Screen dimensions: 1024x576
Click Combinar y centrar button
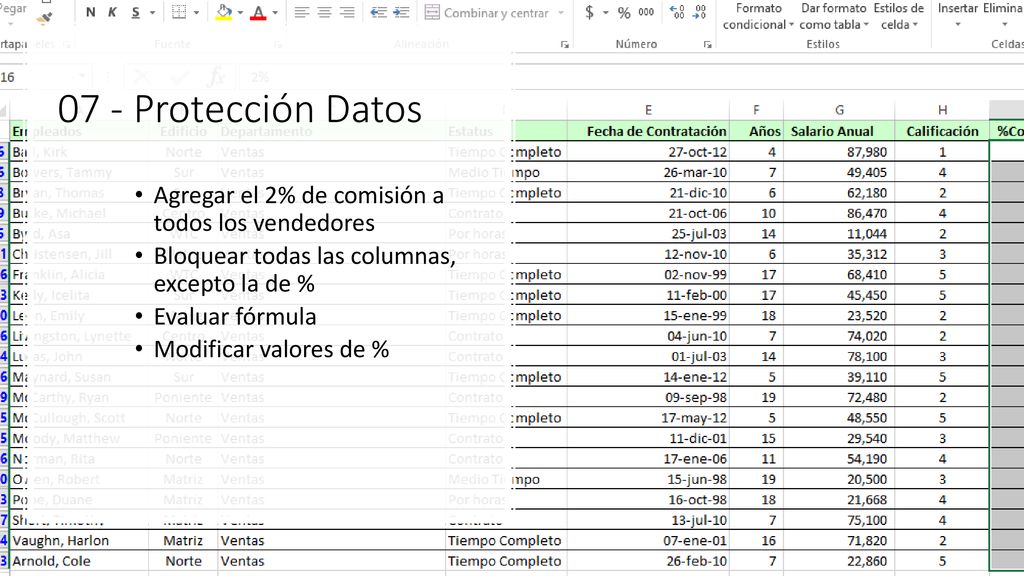(x=487, y=12)
